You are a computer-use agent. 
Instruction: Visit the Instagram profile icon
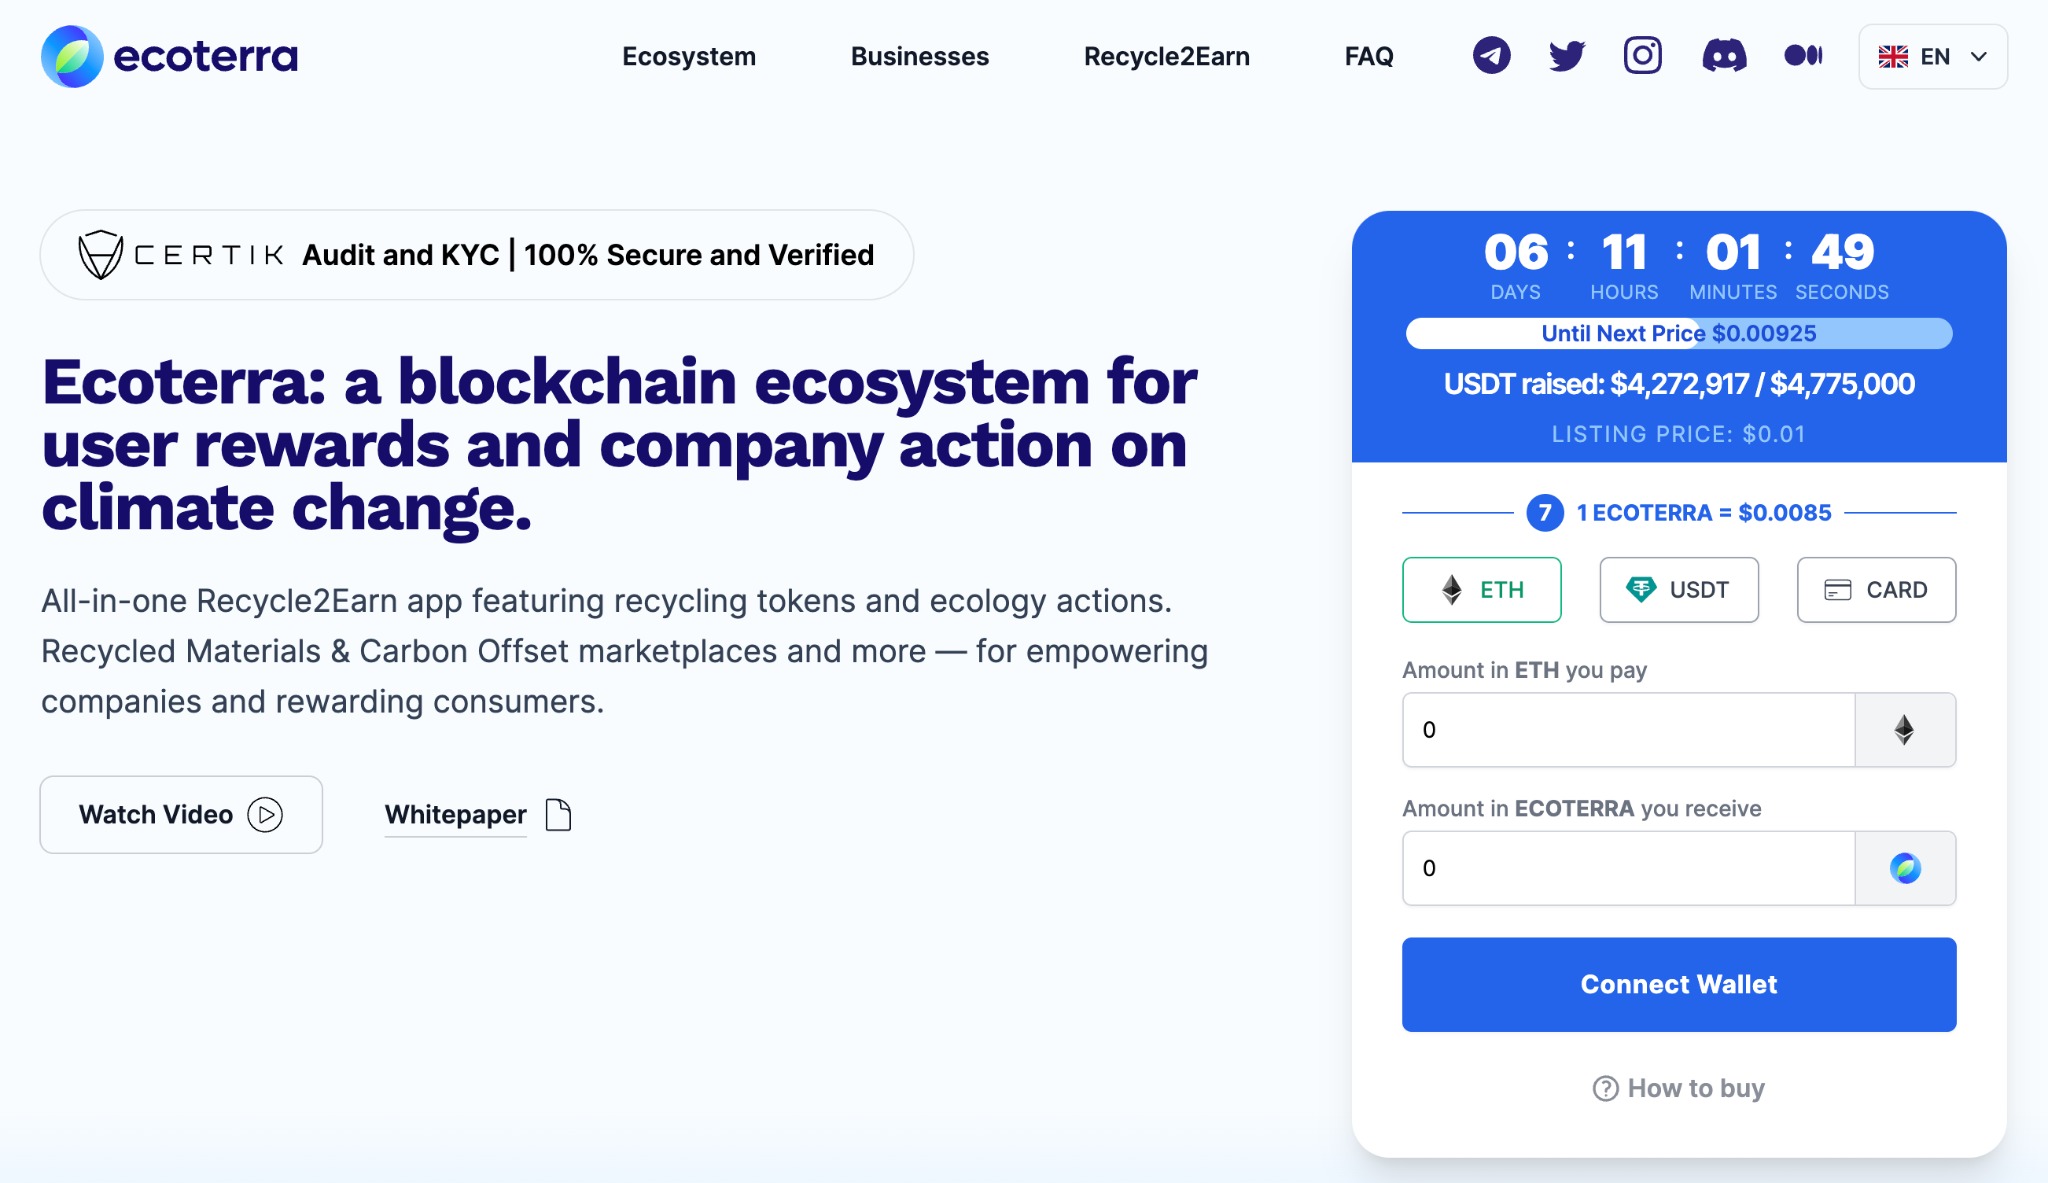[1643, 56]
